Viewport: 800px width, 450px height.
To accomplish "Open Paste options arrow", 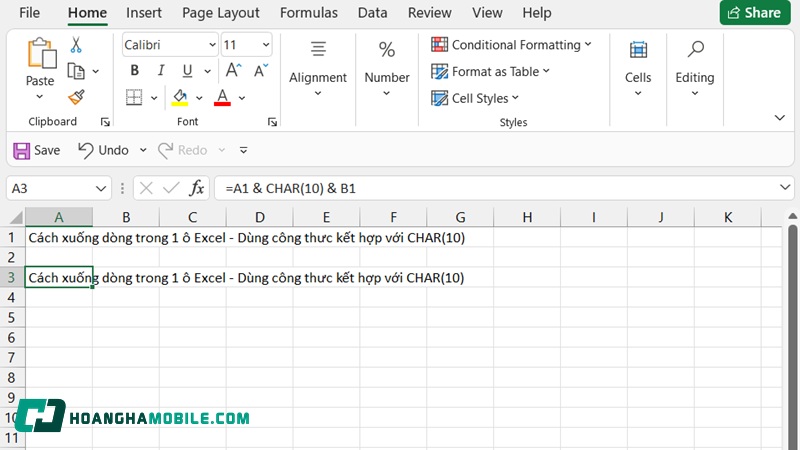I will (40, 96).
